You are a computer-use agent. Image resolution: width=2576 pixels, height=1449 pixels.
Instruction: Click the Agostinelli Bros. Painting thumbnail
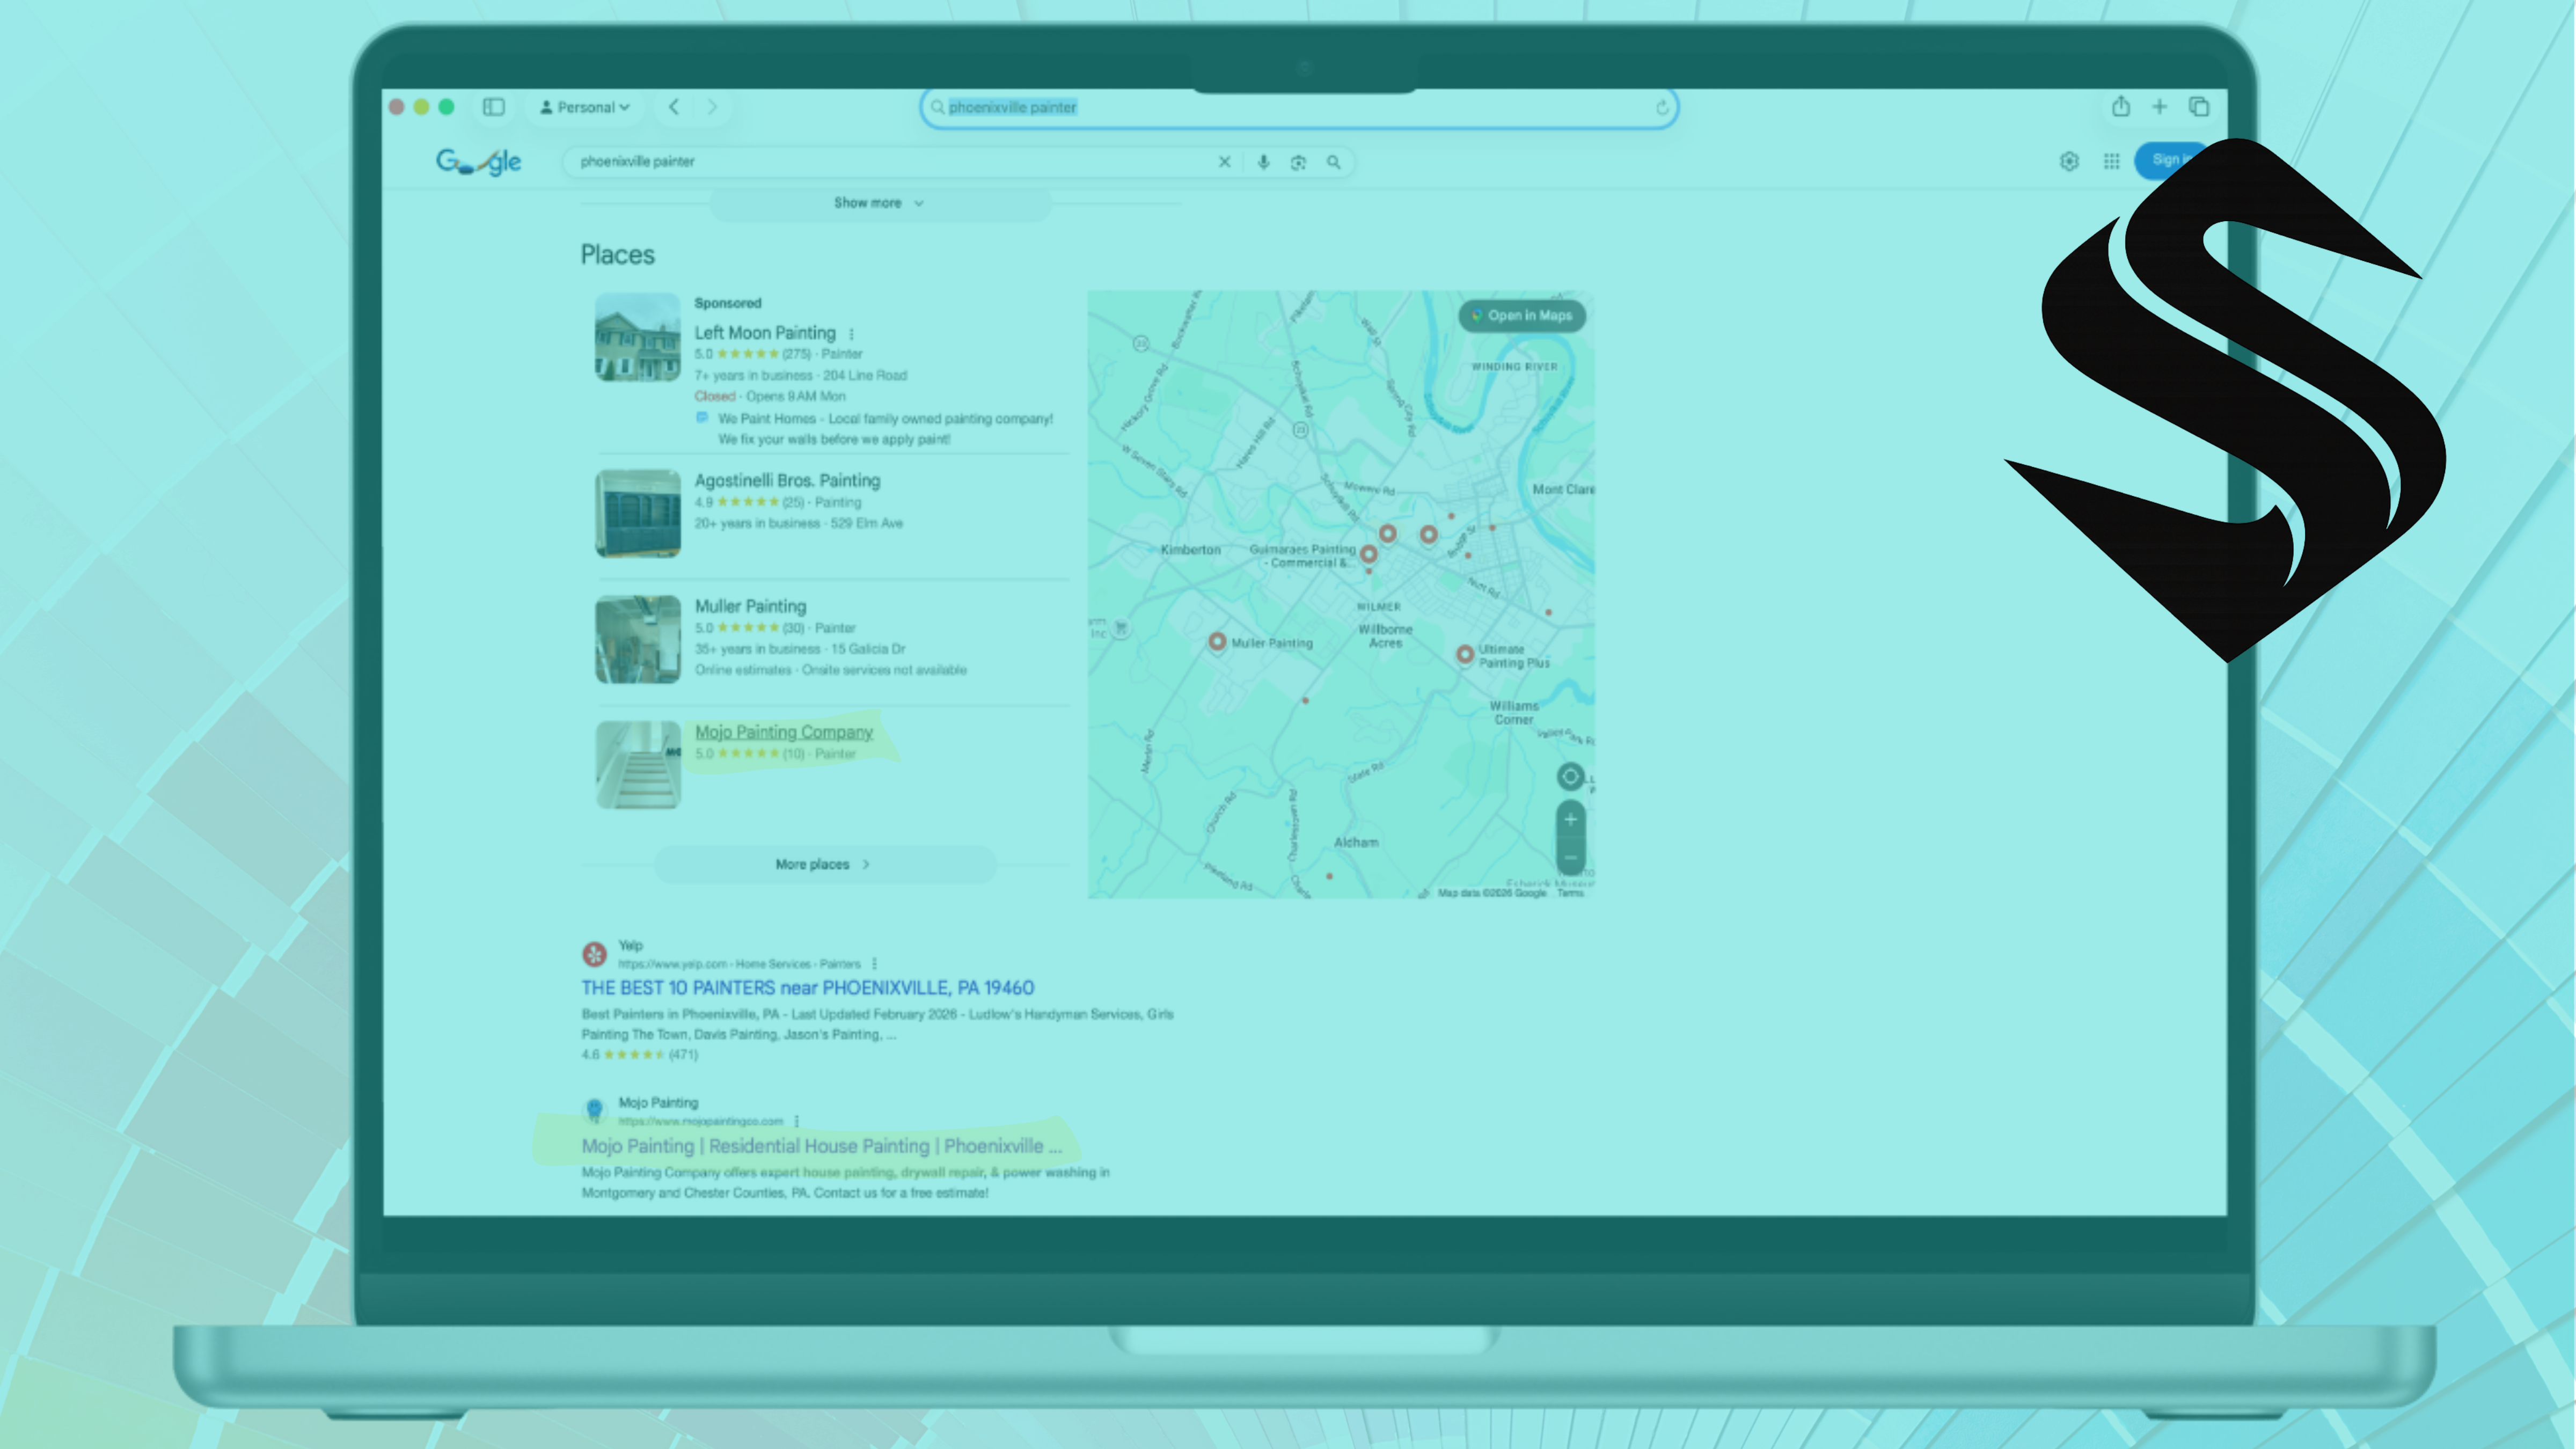tap(638, 513)
